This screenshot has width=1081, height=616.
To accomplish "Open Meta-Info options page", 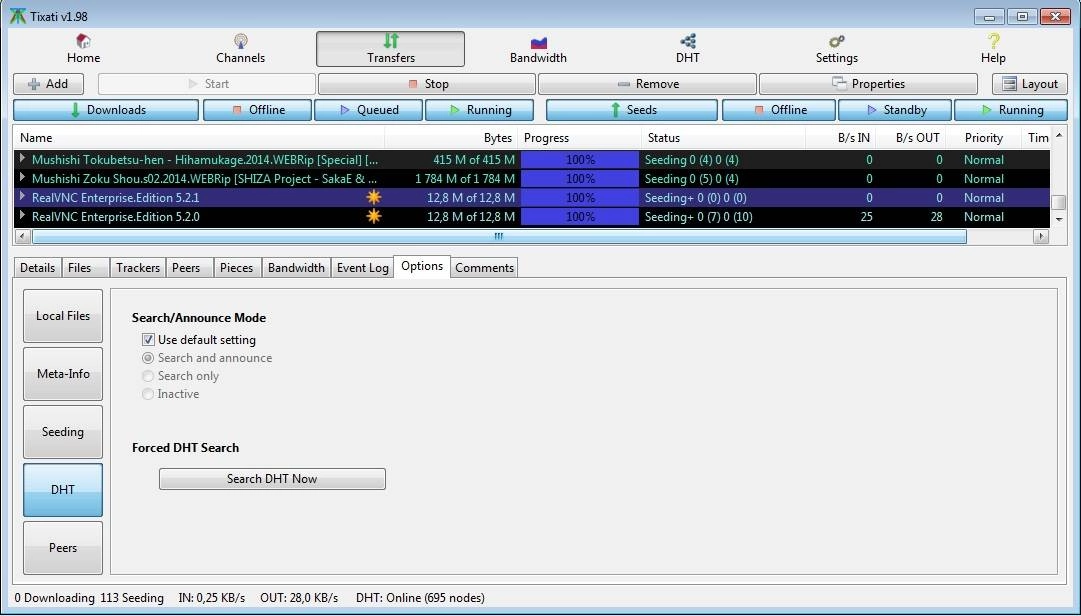I will 63,373.
